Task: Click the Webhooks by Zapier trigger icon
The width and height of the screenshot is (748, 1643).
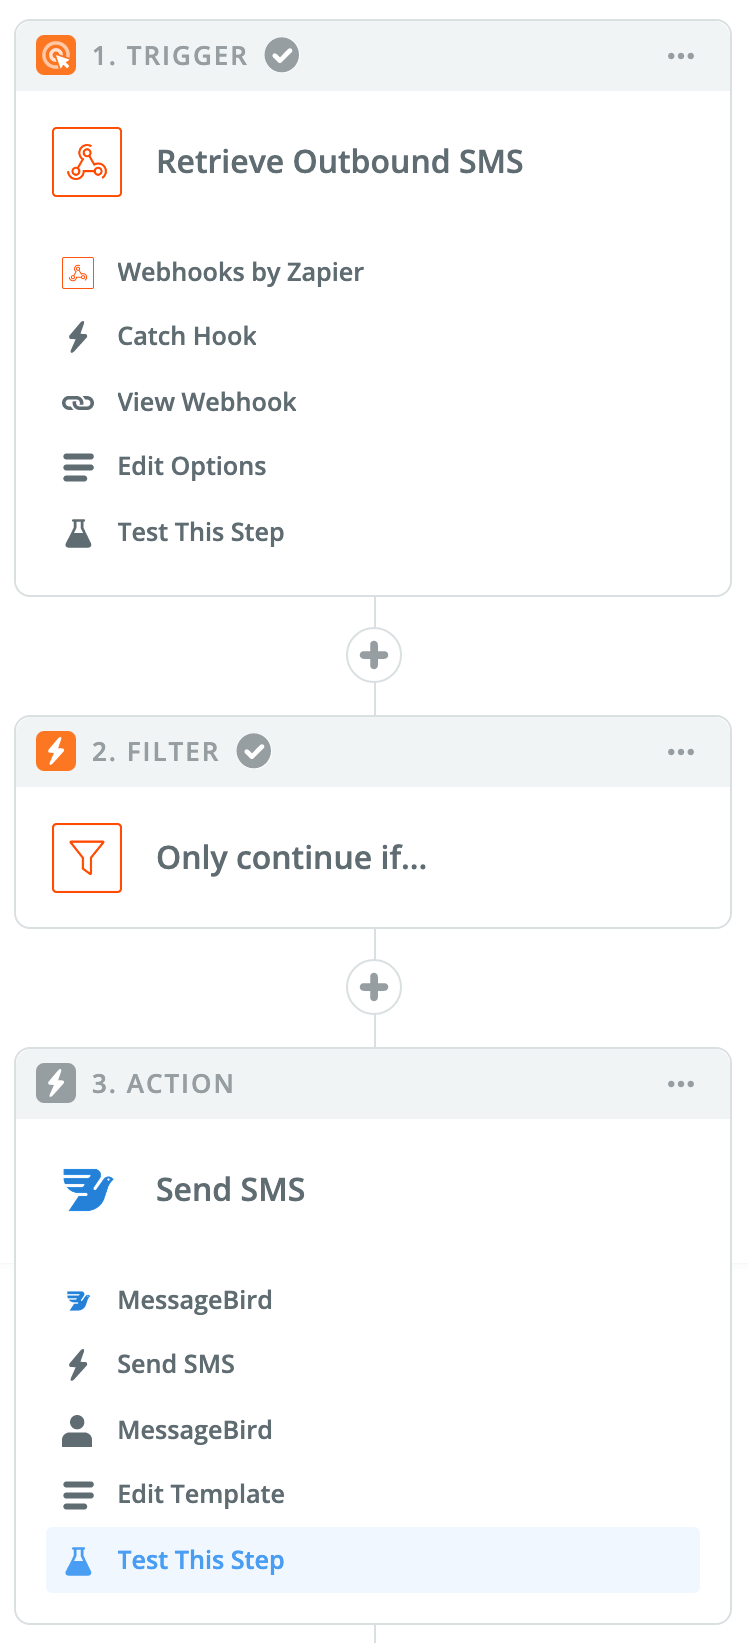Action: [78, 272]
